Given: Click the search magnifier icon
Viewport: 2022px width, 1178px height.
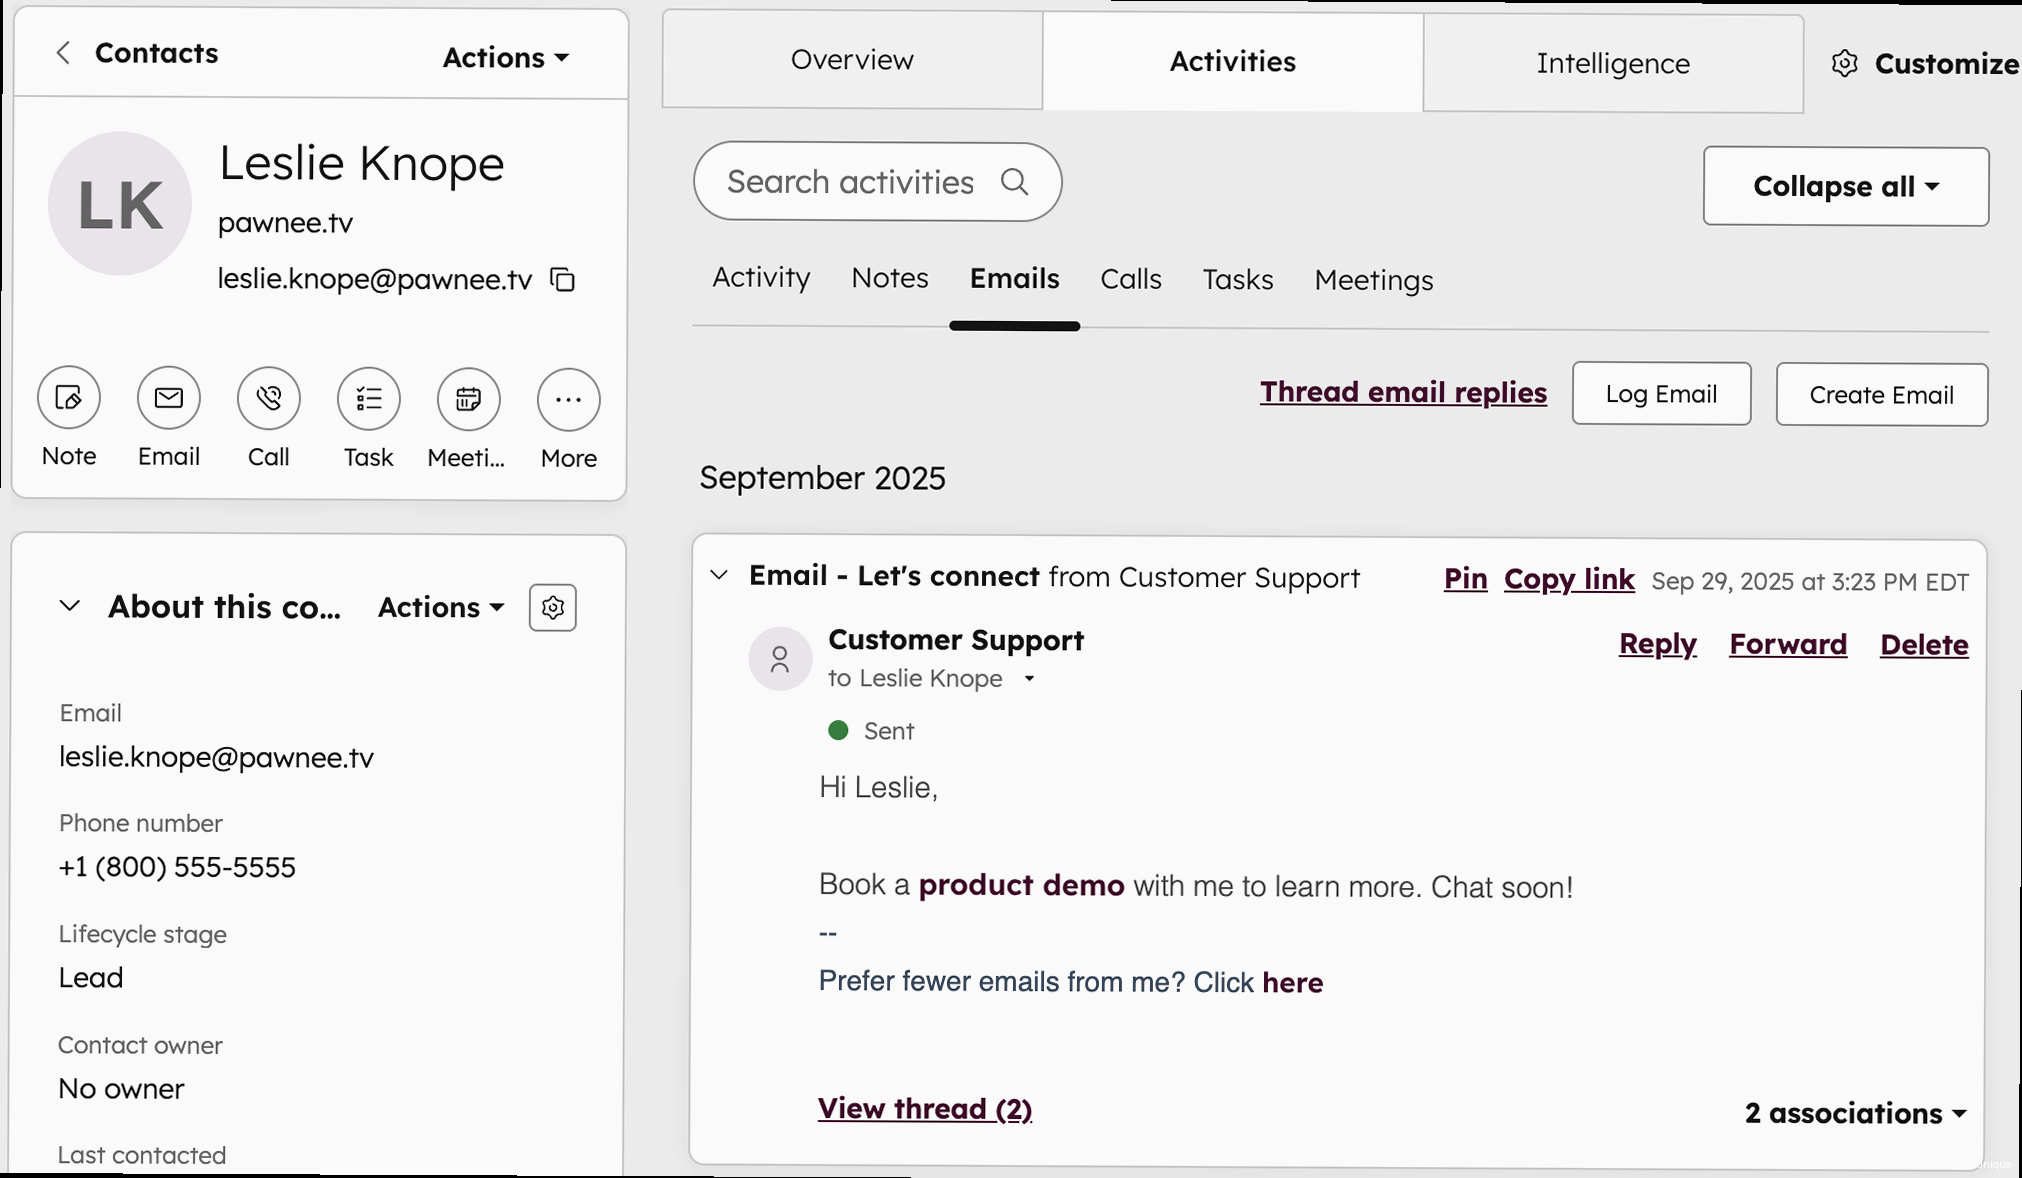Looking at the screenshot, I should click(1014, 182).
